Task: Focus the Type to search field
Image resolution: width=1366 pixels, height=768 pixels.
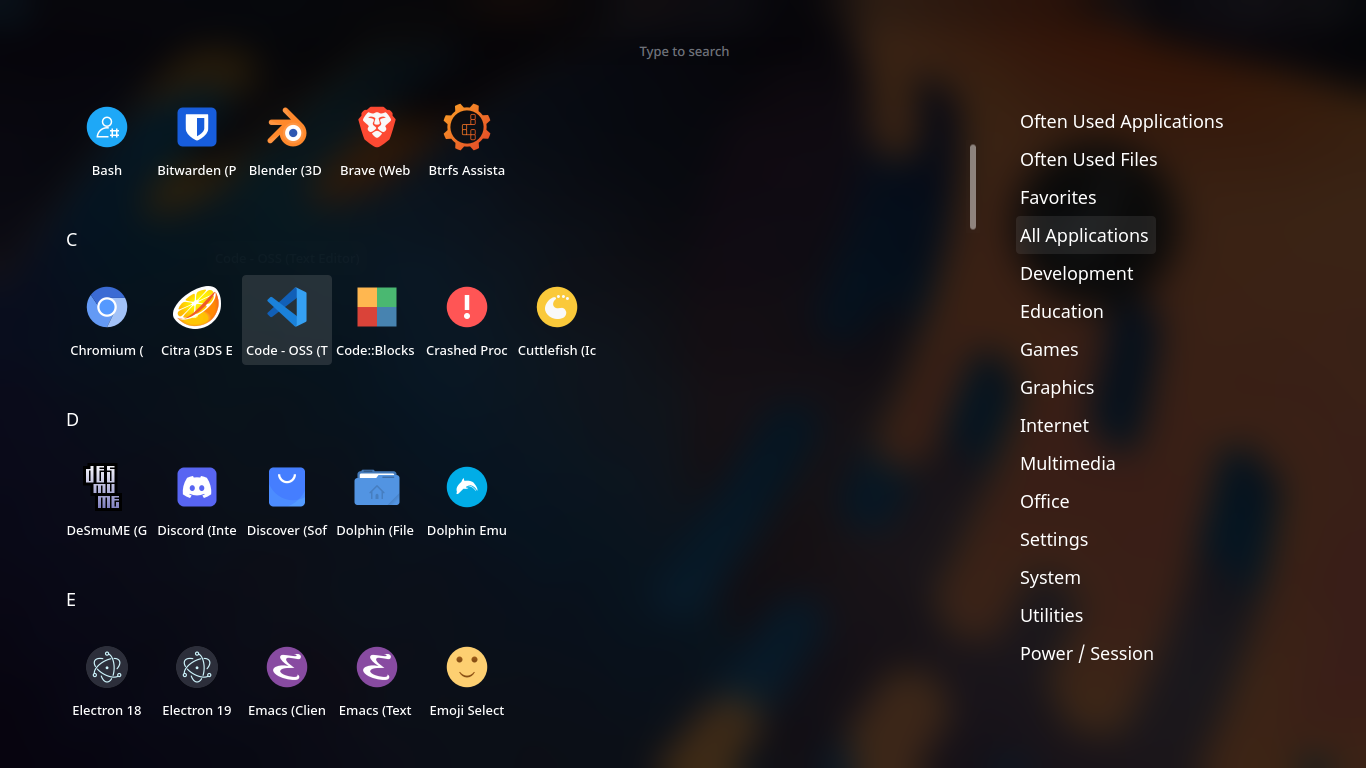Action: [684, 51]
